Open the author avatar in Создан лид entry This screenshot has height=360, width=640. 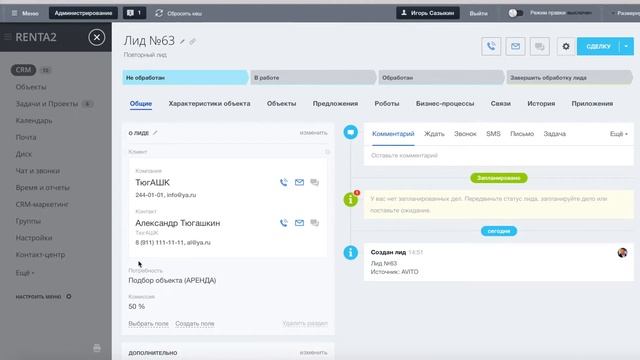point(622,253)
